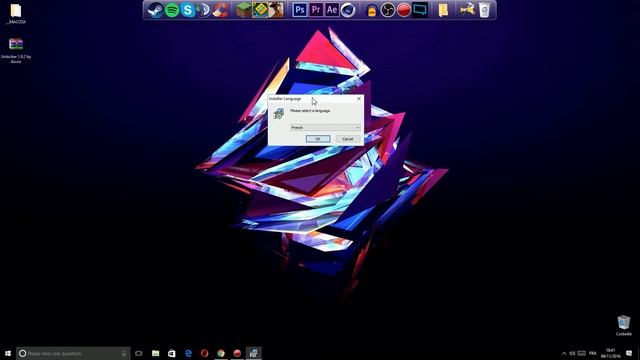The height and width of the screenshot is (360, 640).
Task: Click the installer taskbar button
Action: click(x=253, y=353)
